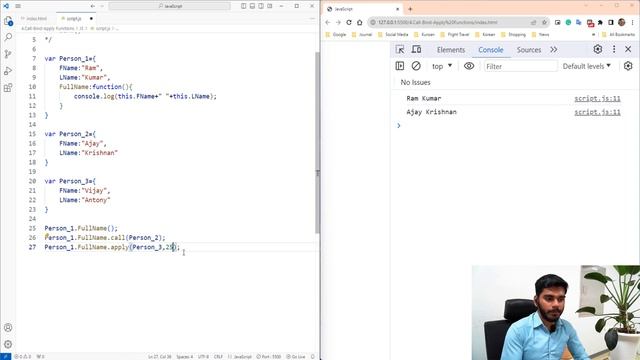
Task: Reload the page in Chrome
Action: click(x=349, y=22)
